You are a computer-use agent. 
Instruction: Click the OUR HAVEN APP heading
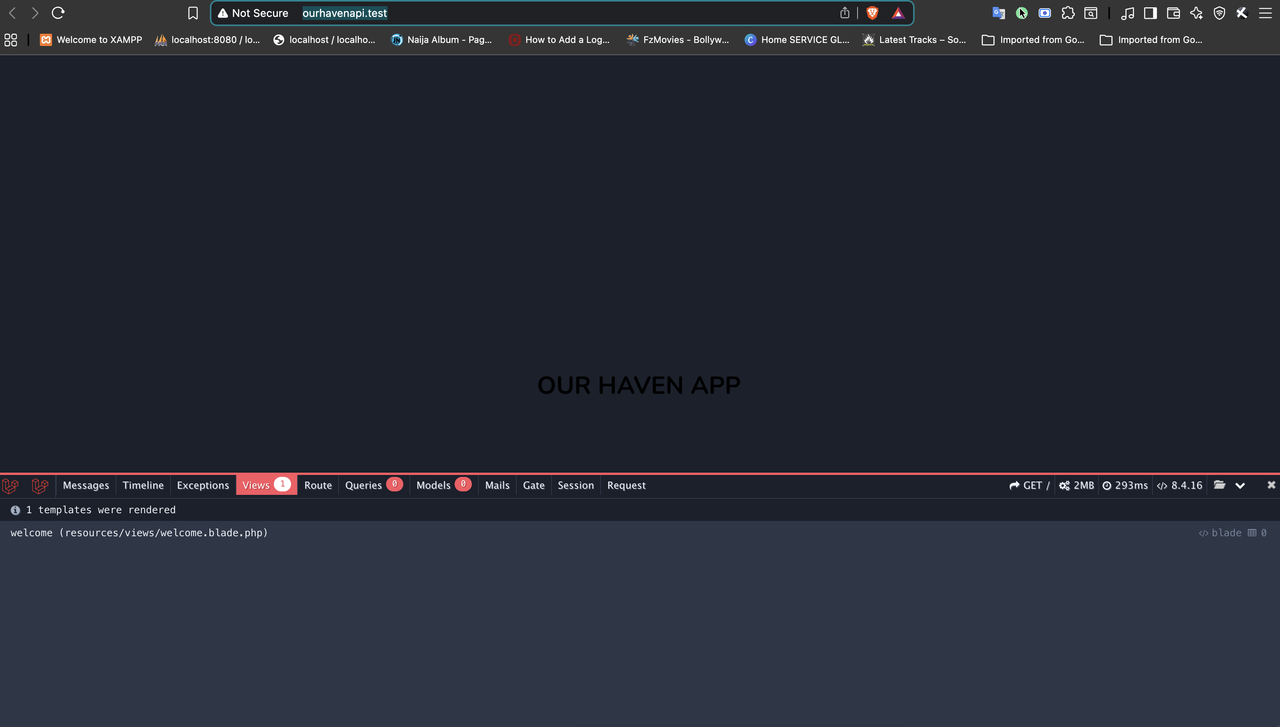pyautogui.click(x=639, y=385)
